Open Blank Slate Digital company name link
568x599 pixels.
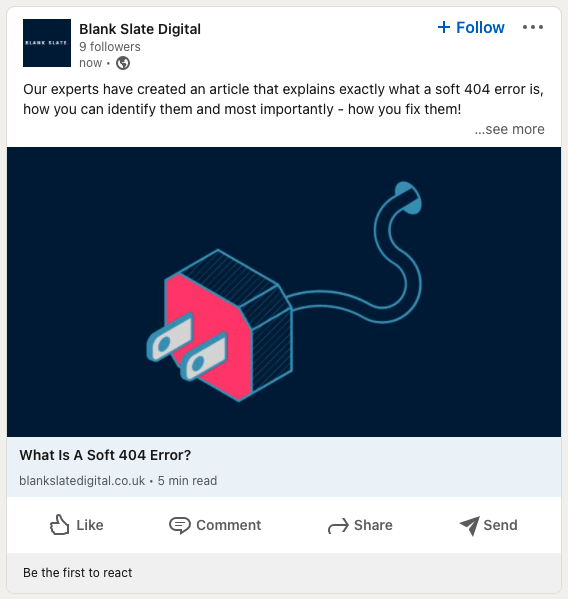click(x=140, y=29)
